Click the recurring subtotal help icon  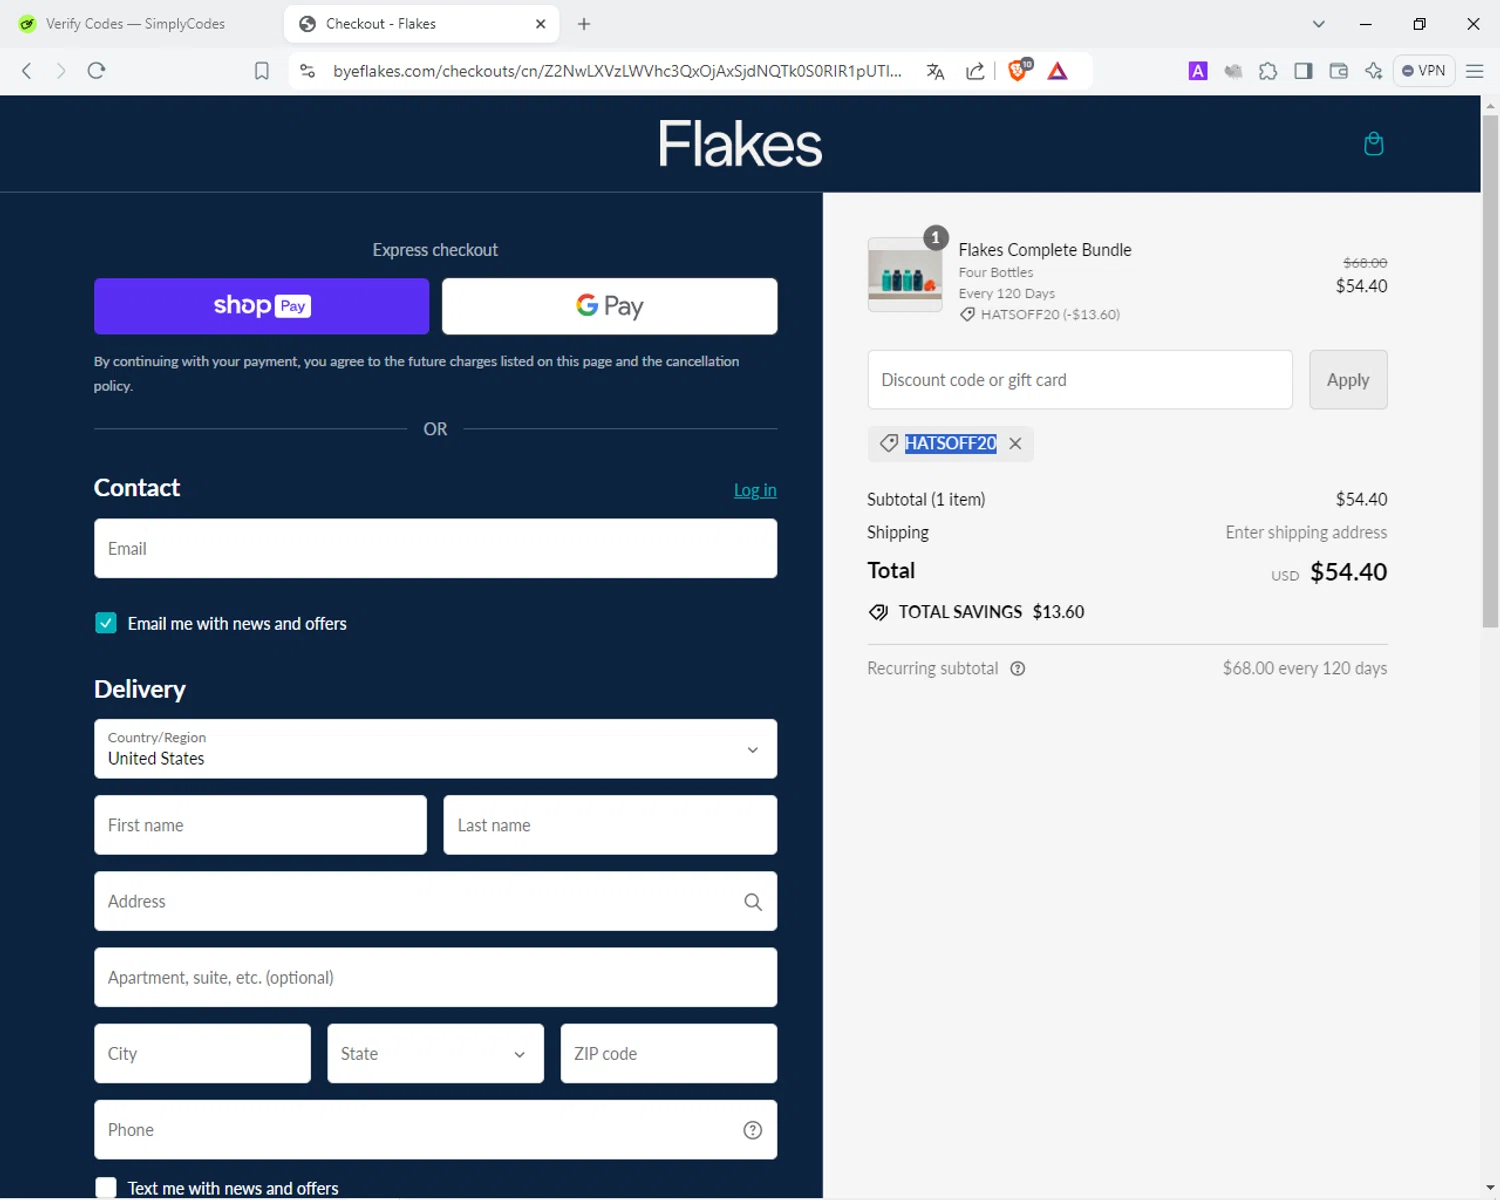[1018, 669]
